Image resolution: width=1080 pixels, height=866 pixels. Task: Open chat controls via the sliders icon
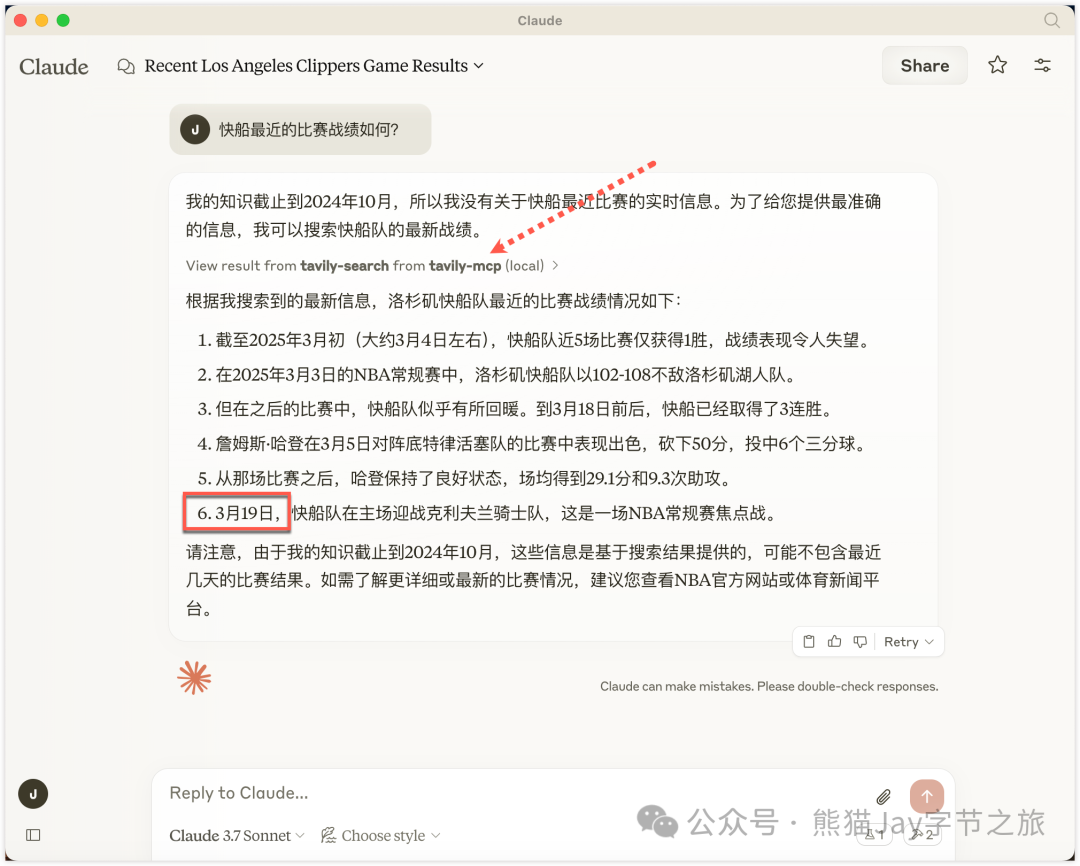(x=1042, y=65)
